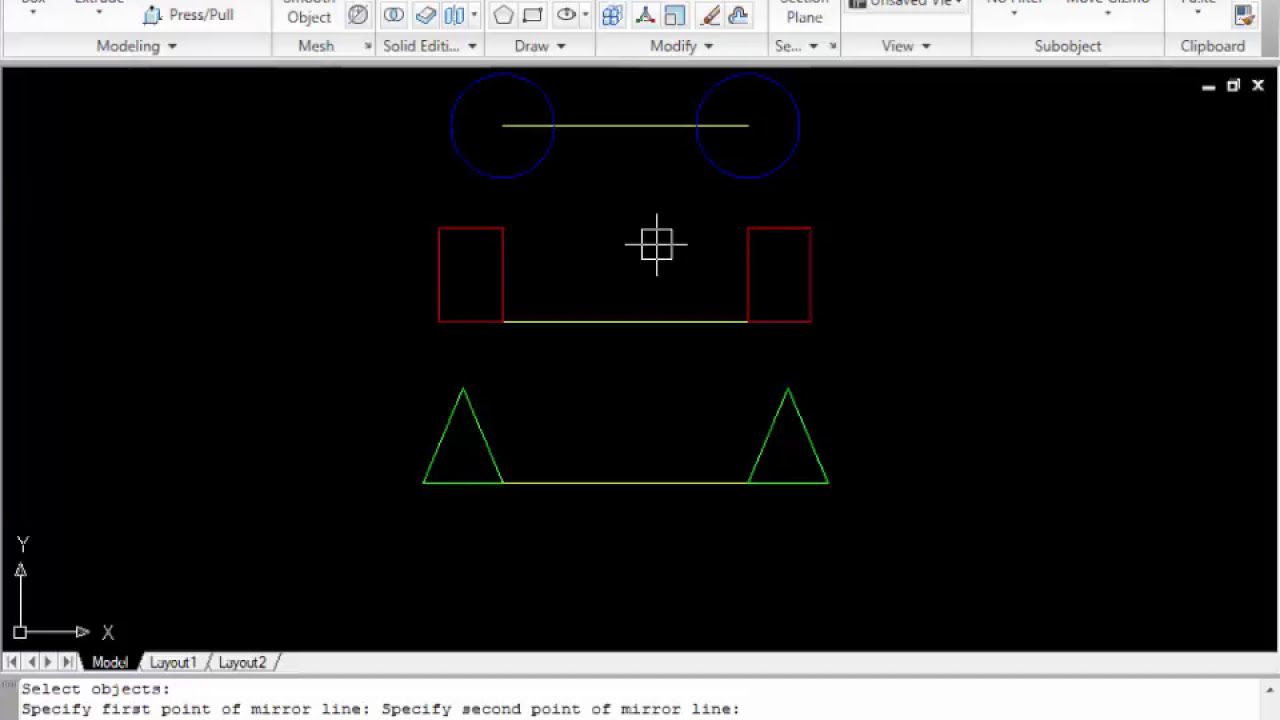Click the Press/Pull tool
This screenshot has width=1280, height=720.
(188, 15)
